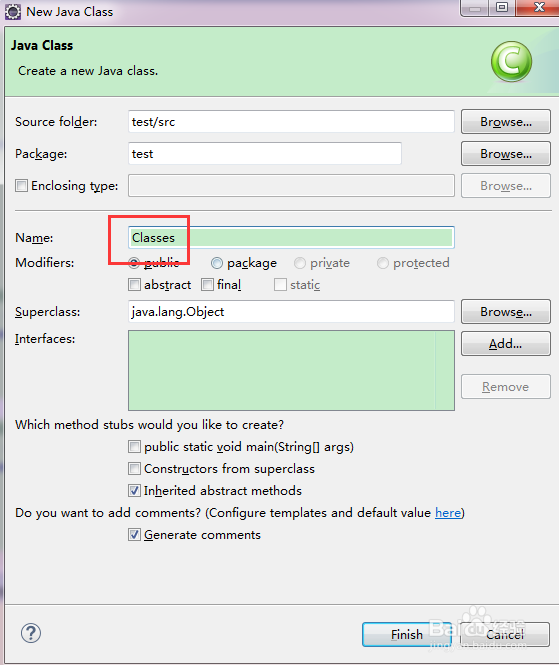Click inside the Interfaces list box
This screenshot has height=665, width=559.
(x=291, y=370)
